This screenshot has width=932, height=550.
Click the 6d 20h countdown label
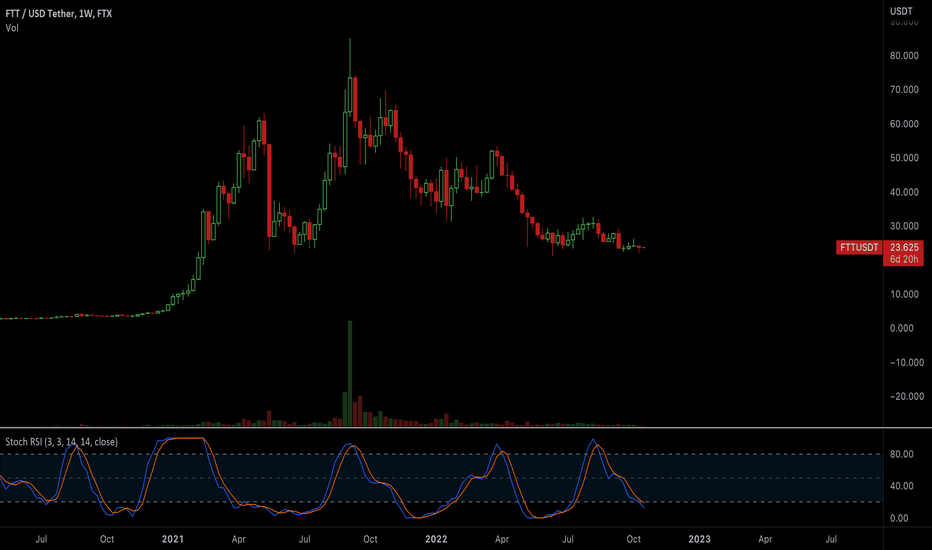903,259
